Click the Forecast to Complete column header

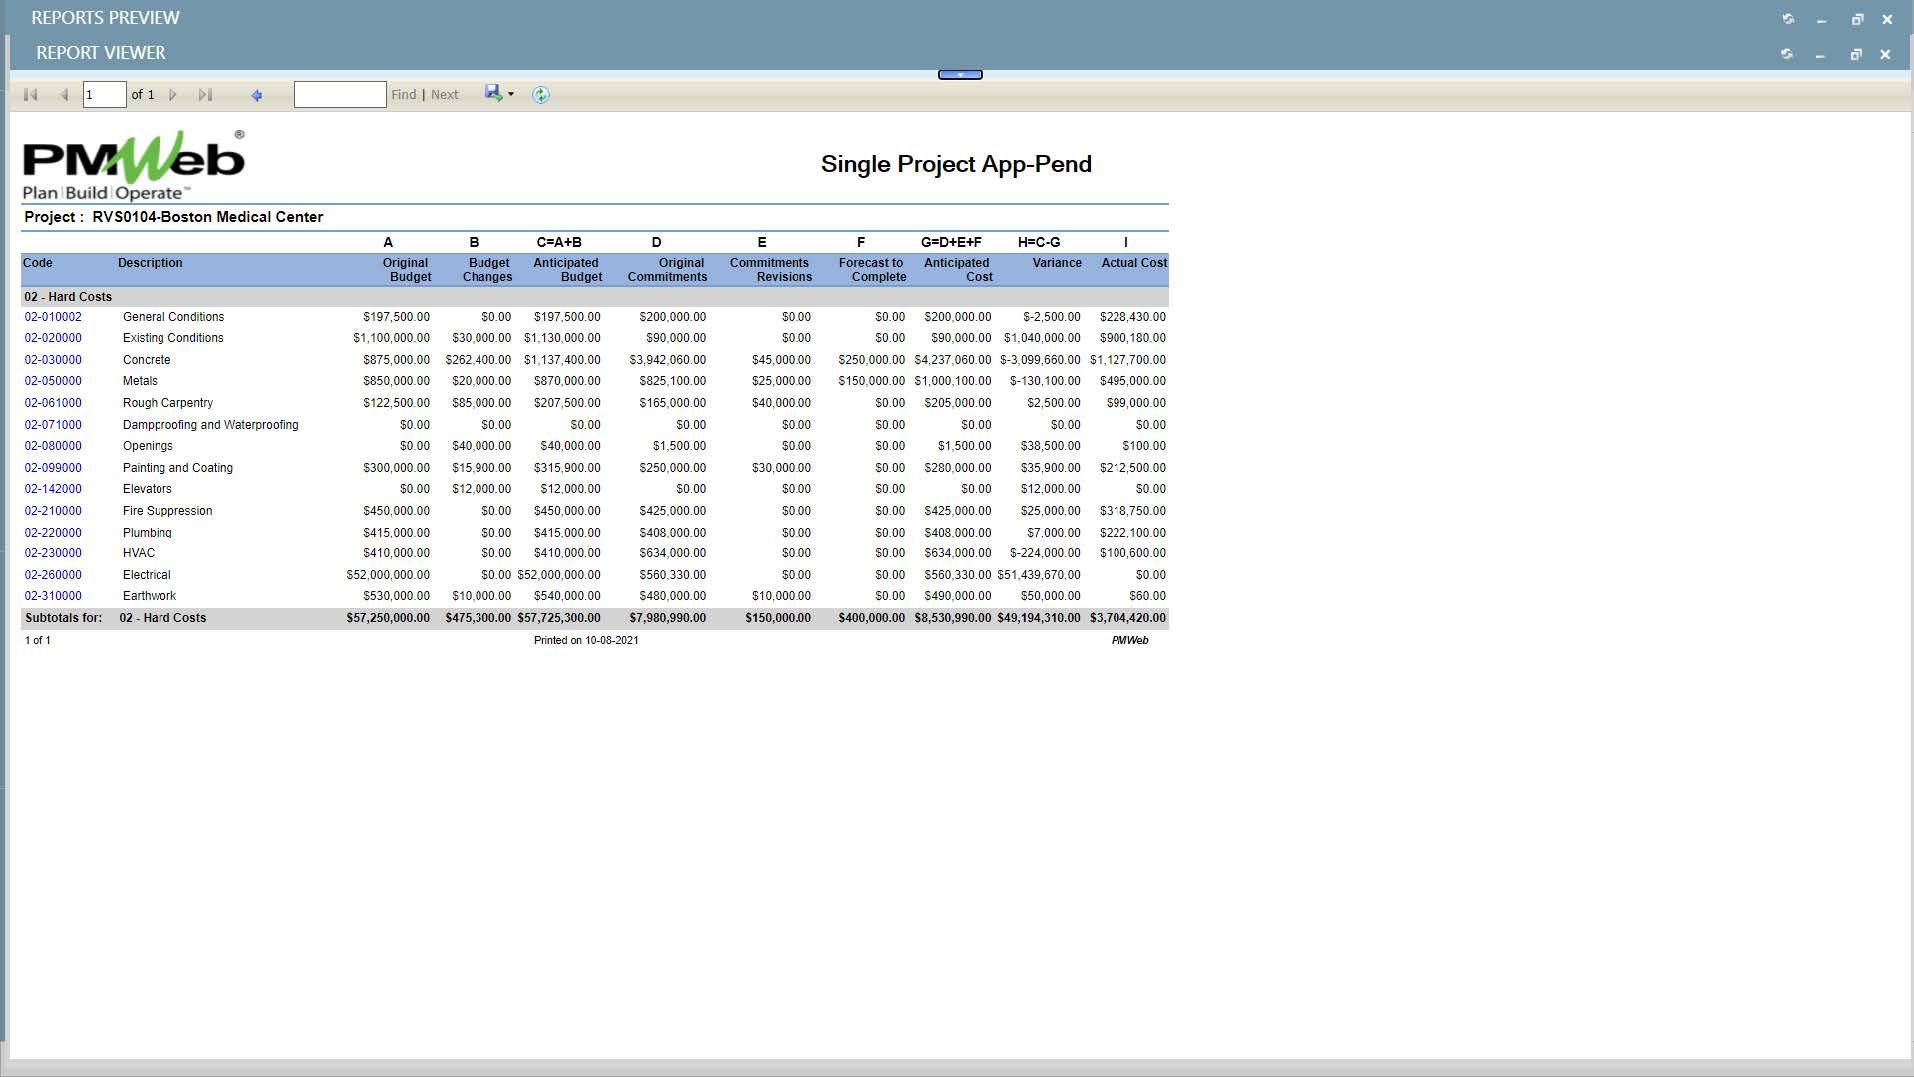[872, 270]
